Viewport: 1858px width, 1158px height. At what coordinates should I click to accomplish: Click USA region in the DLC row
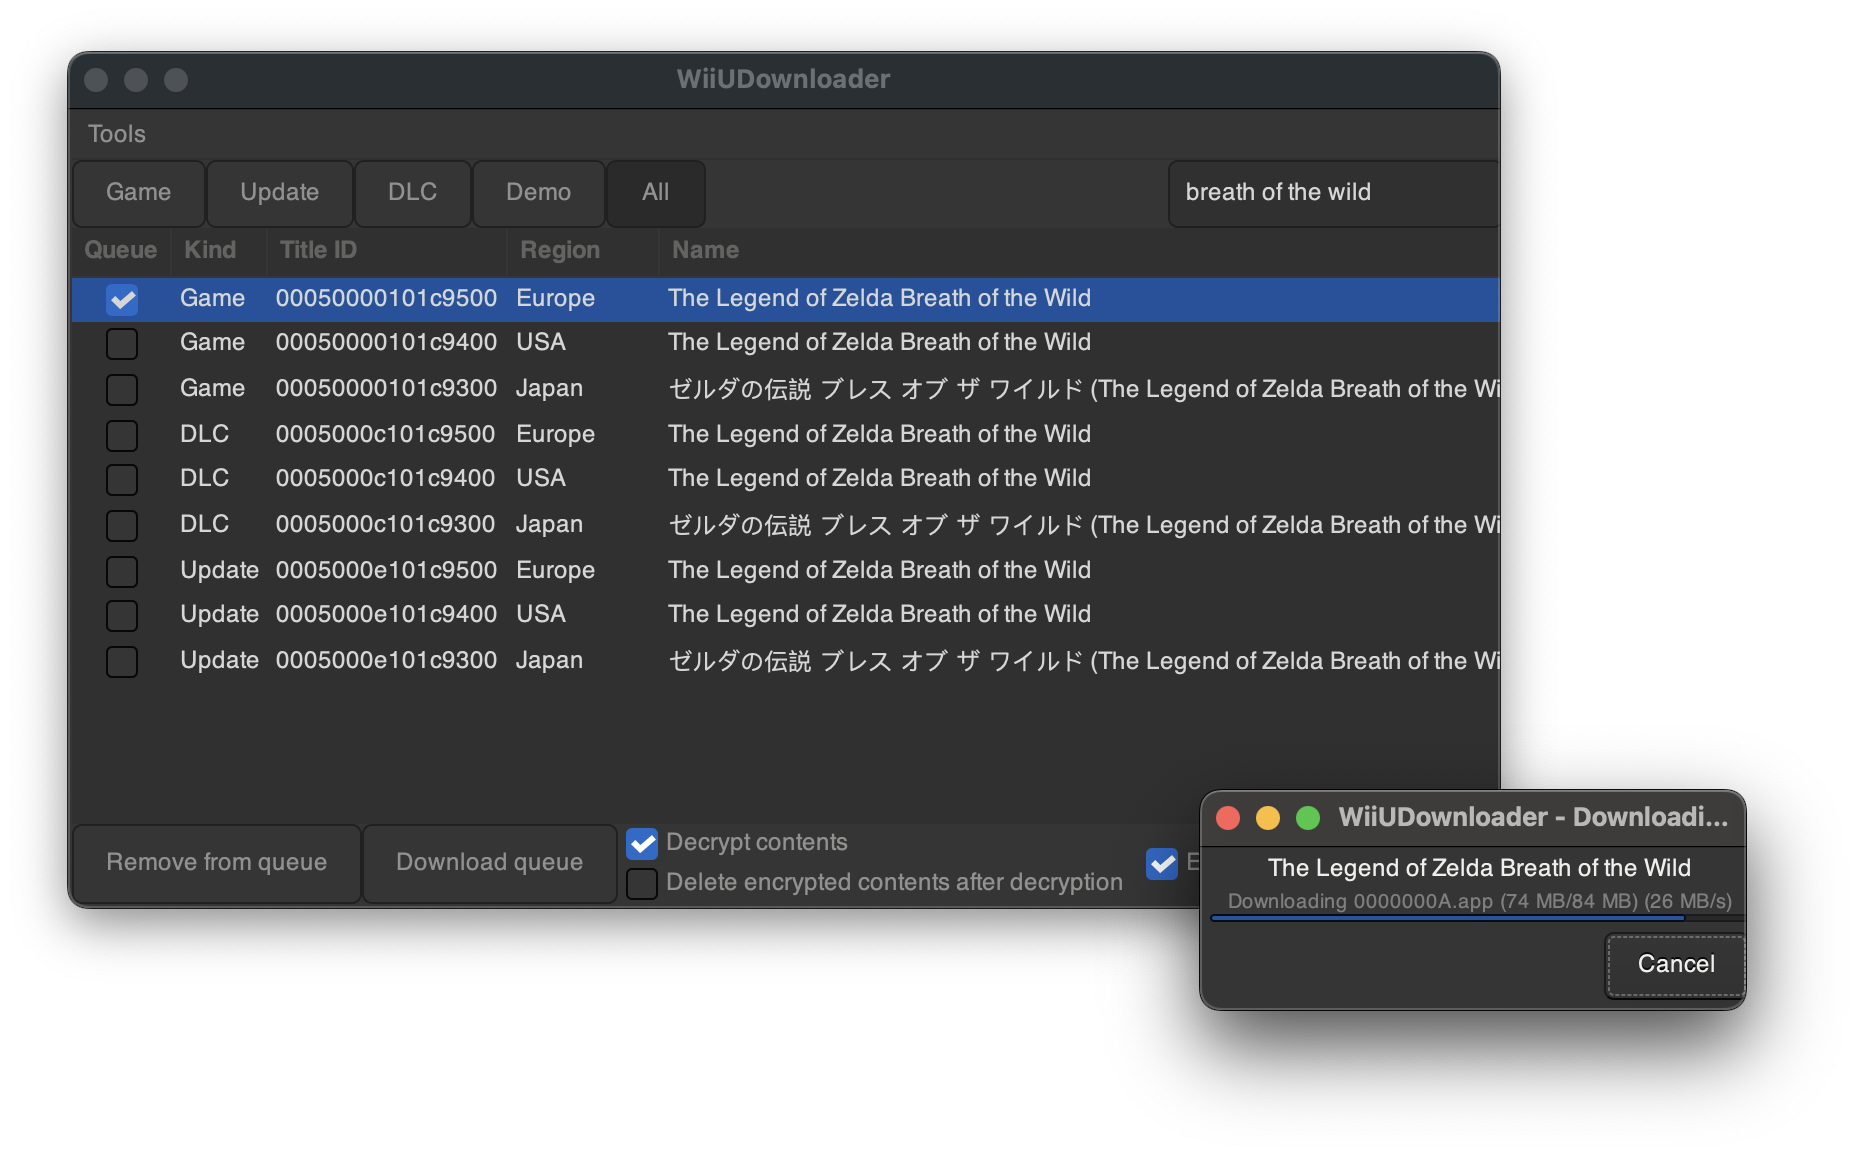(541, 478)
